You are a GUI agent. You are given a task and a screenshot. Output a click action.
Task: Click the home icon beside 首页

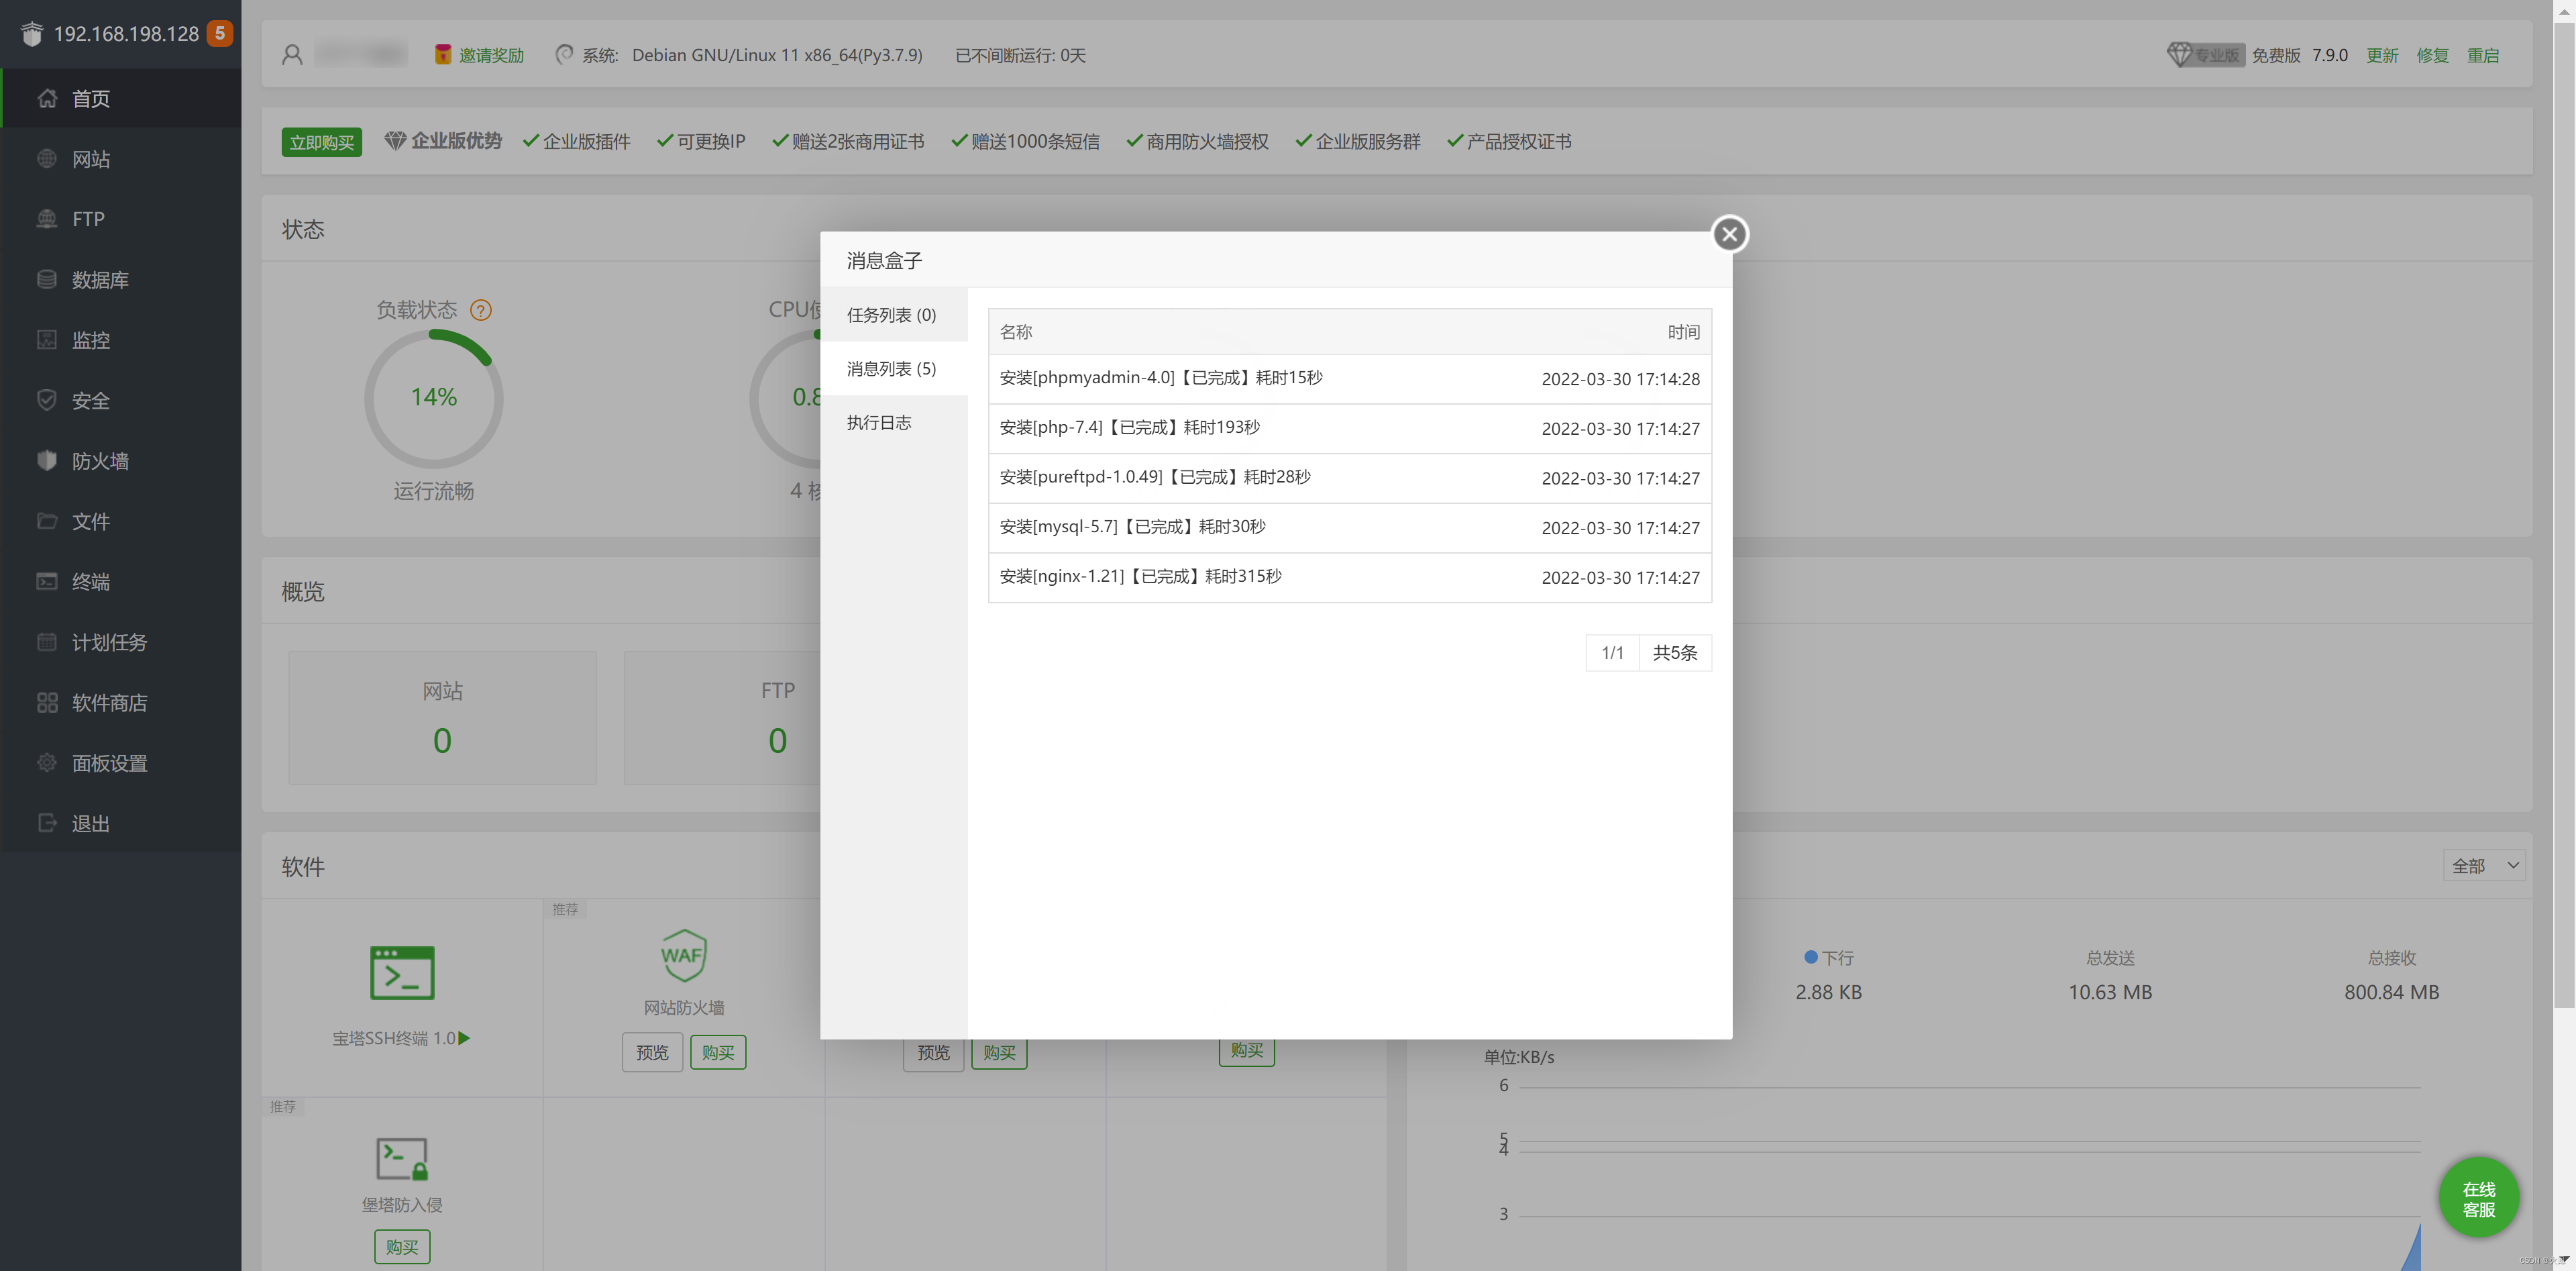47,98
